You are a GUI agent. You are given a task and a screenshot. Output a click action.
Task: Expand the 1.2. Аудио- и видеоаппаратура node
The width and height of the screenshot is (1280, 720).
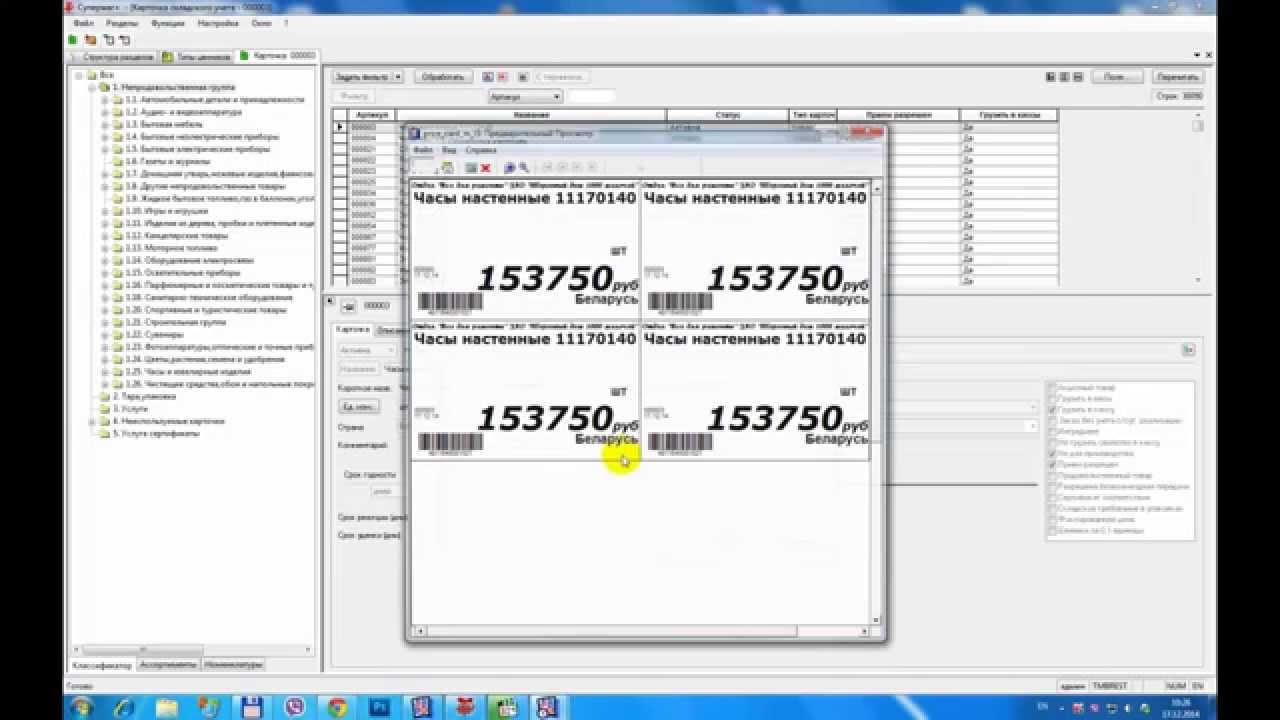click(104, 112)
